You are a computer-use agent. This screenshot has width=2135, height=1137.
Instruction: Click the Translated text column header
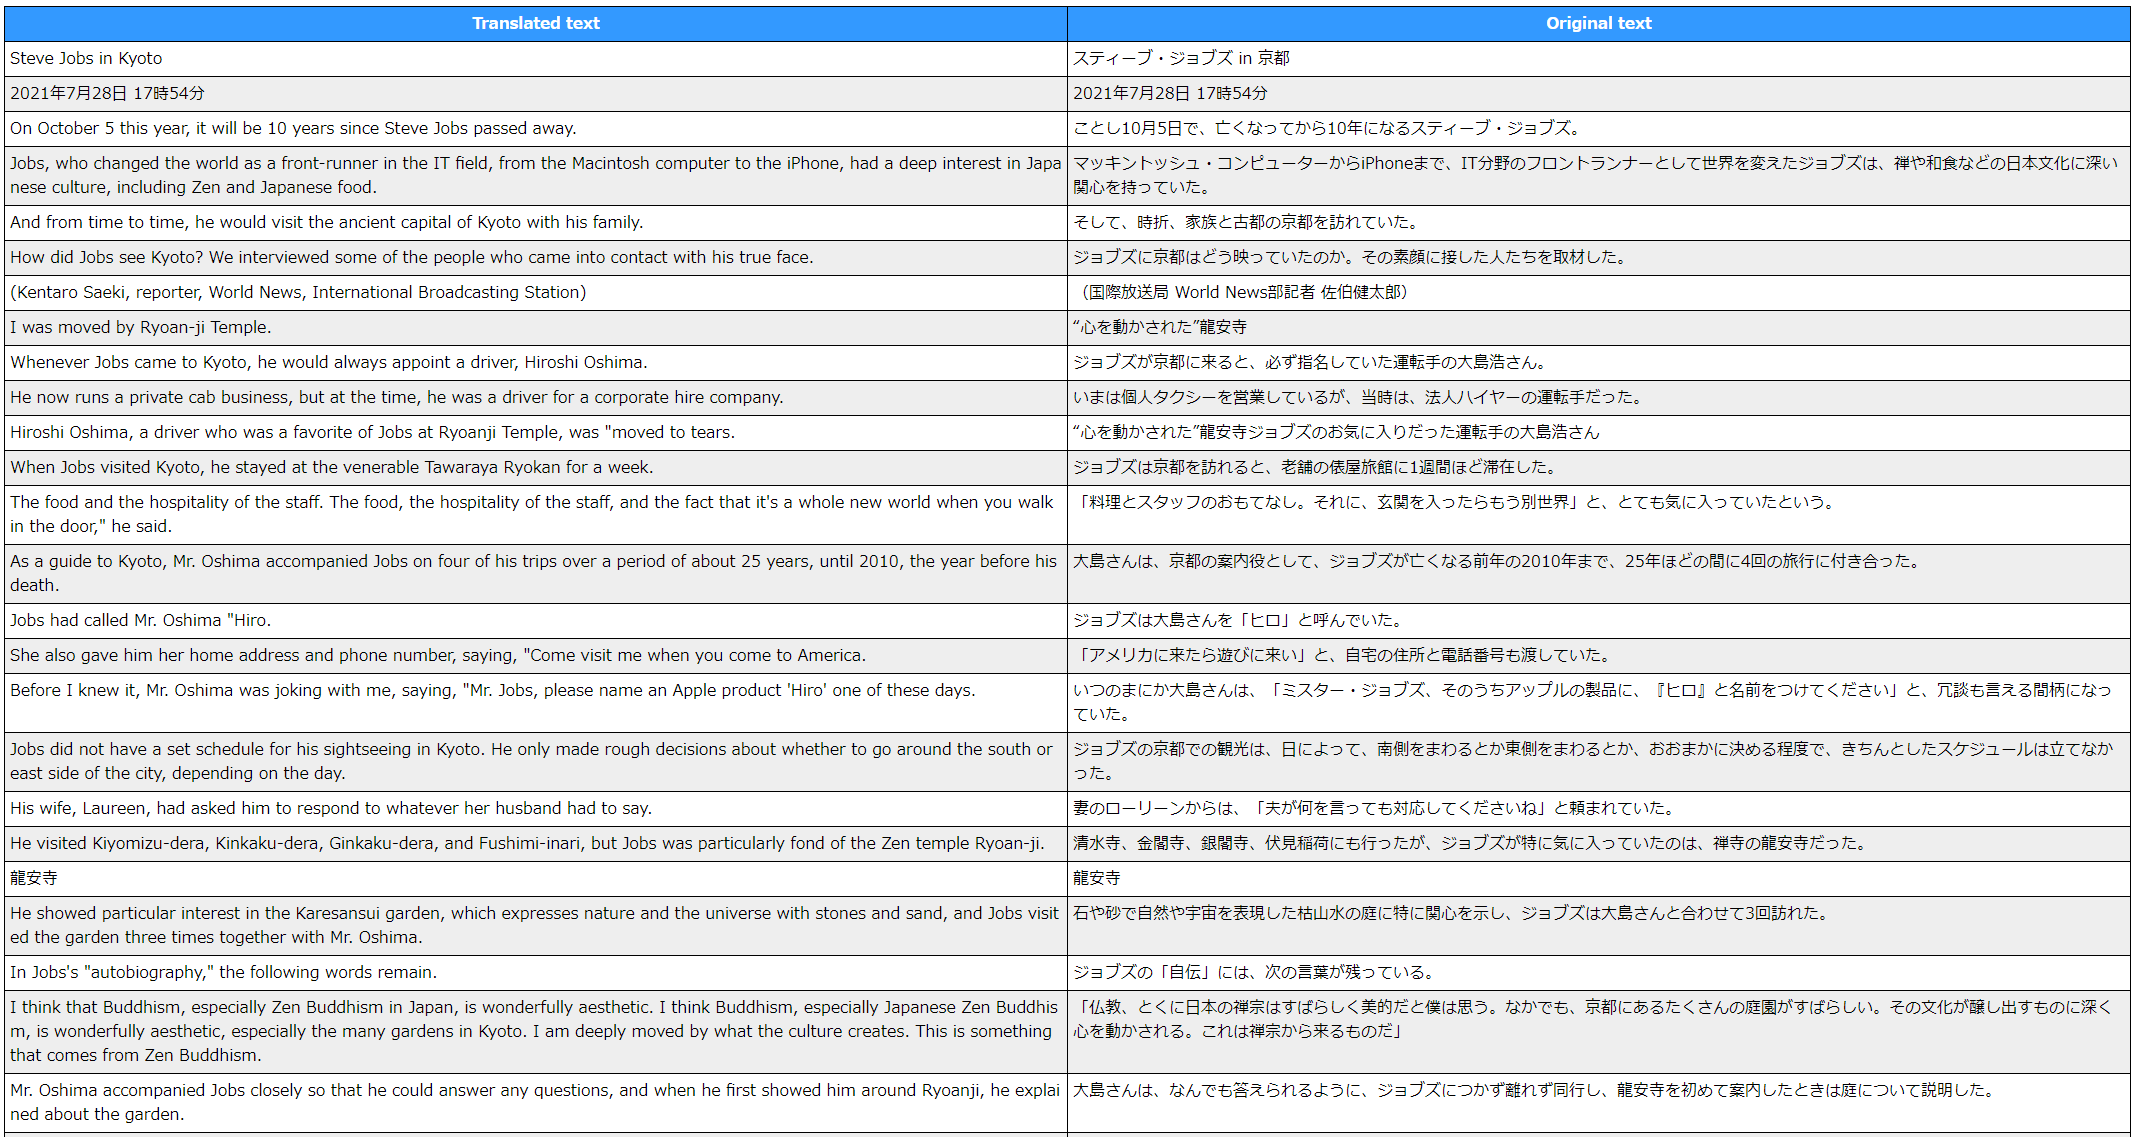click(535, 23)
